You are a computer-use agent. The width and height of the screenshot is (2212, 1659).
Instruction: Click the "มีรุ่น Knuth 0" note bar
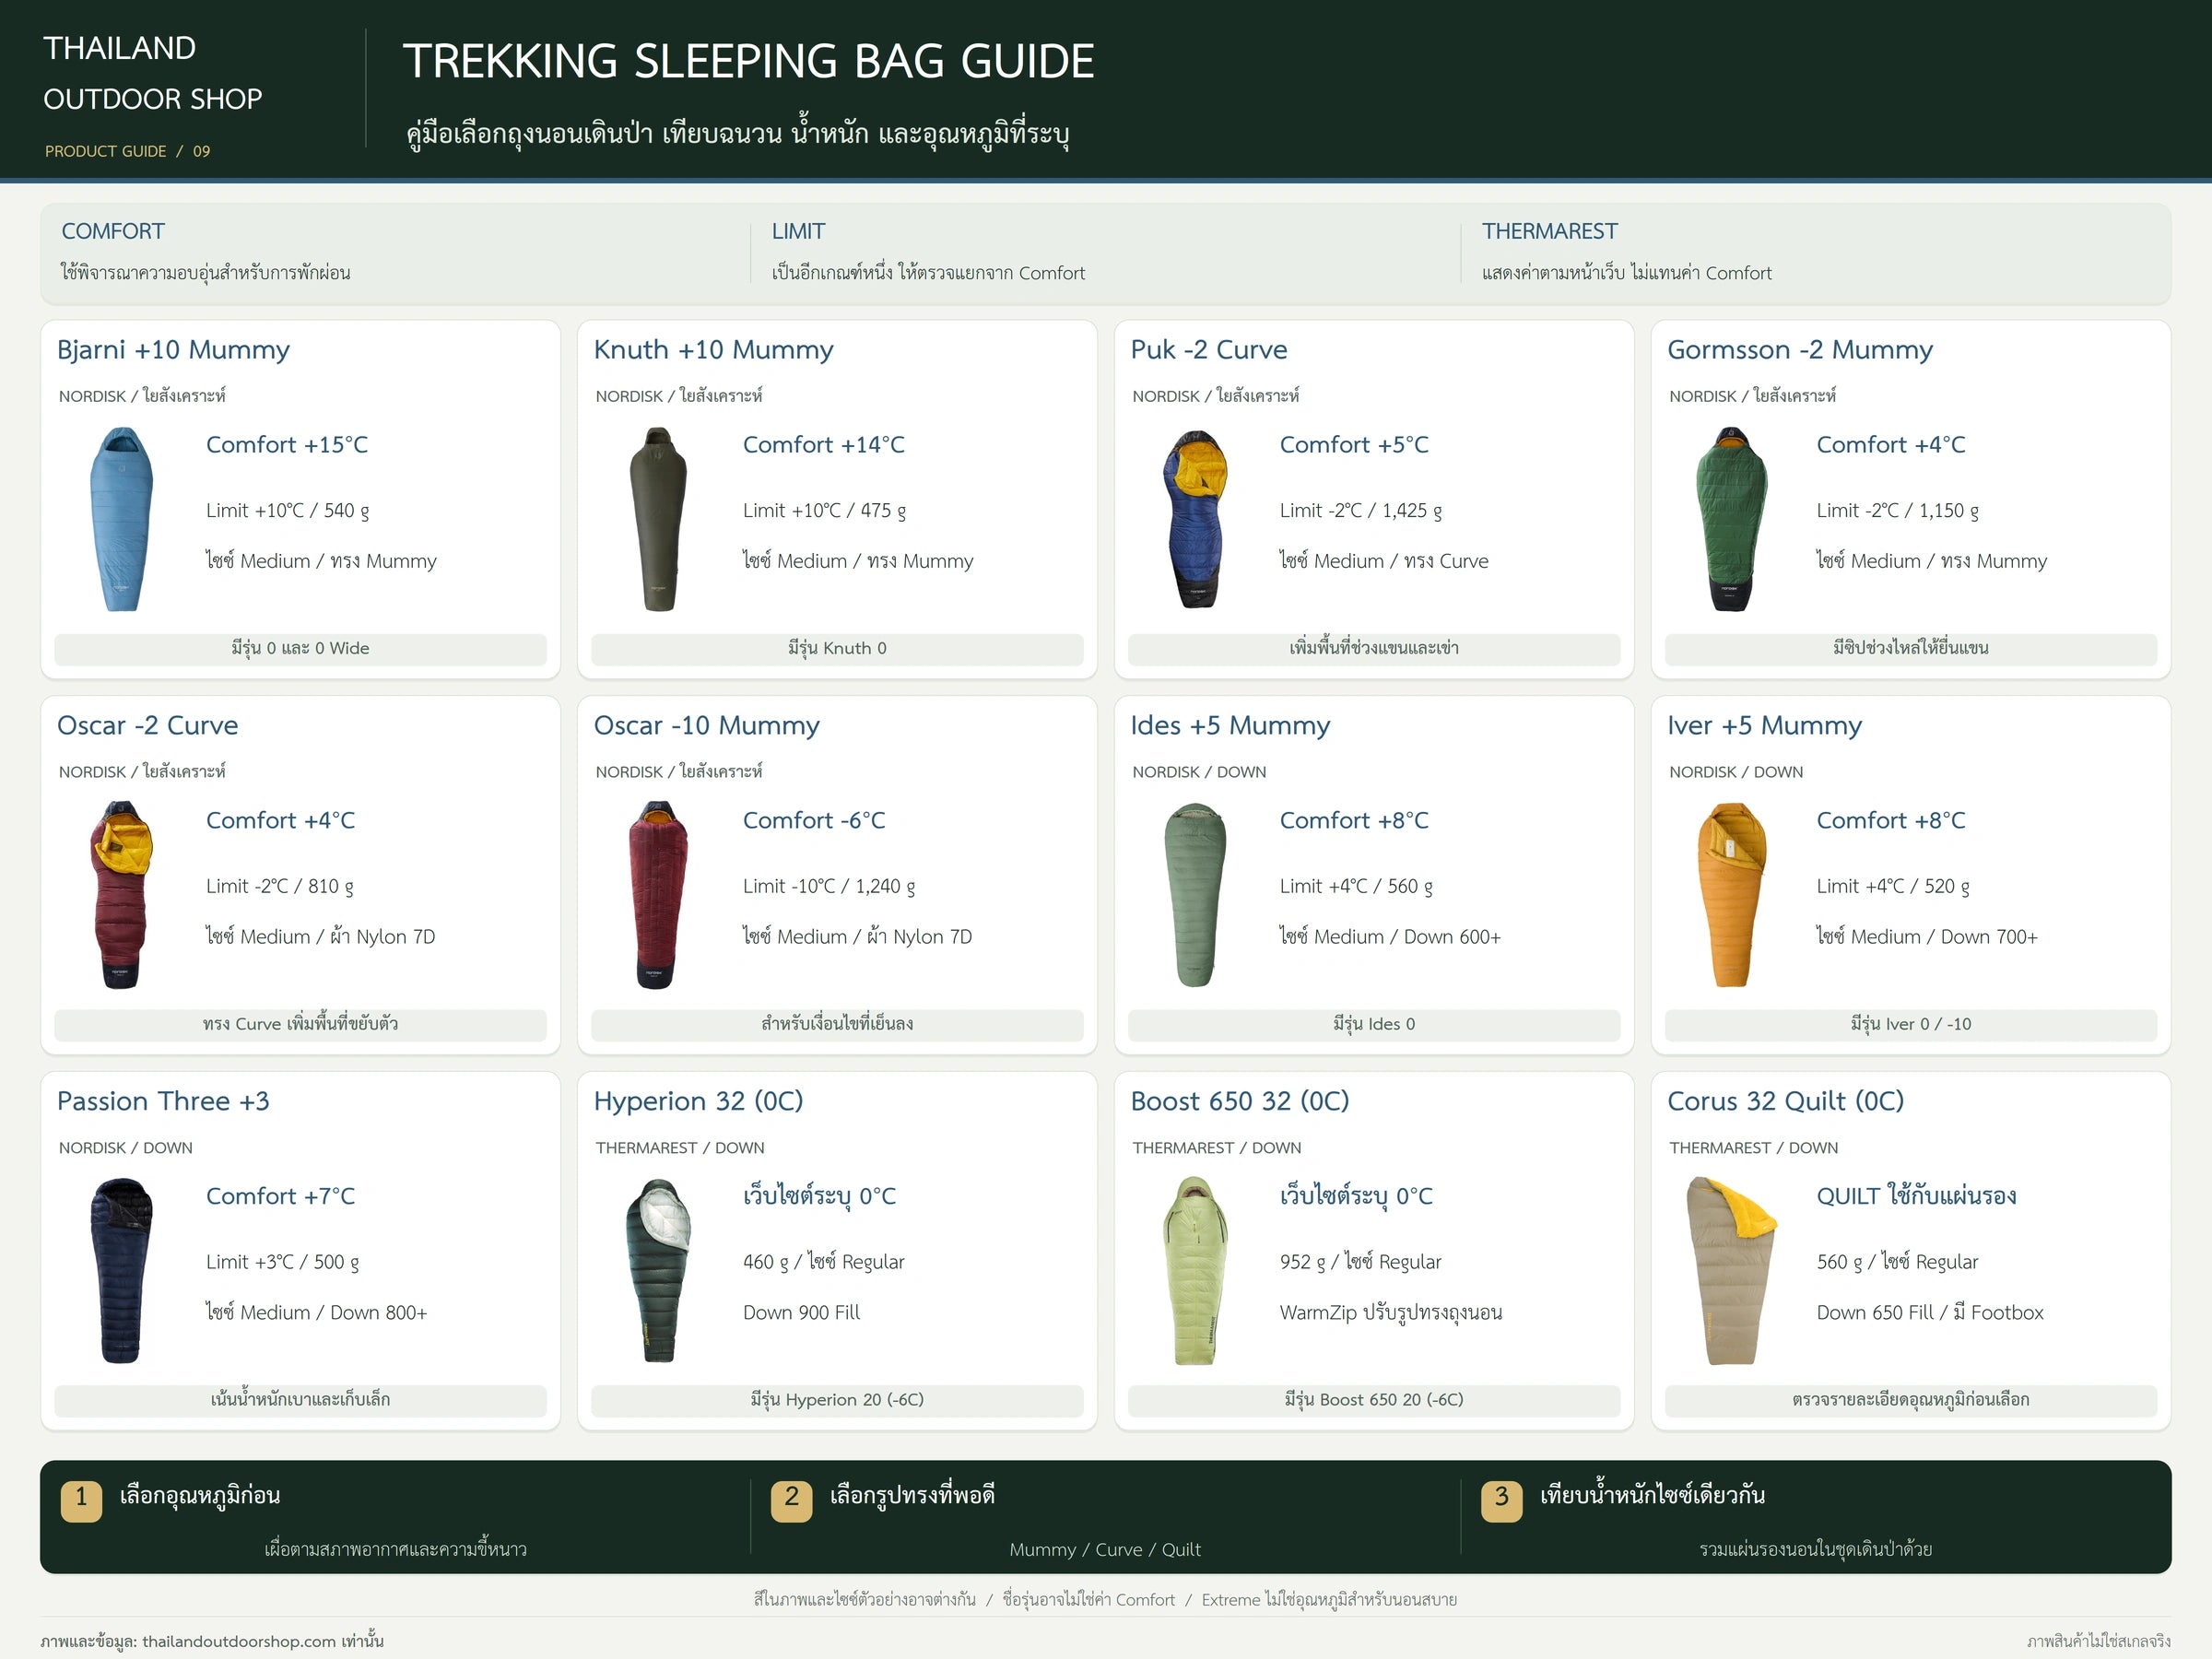coord(837,649)
